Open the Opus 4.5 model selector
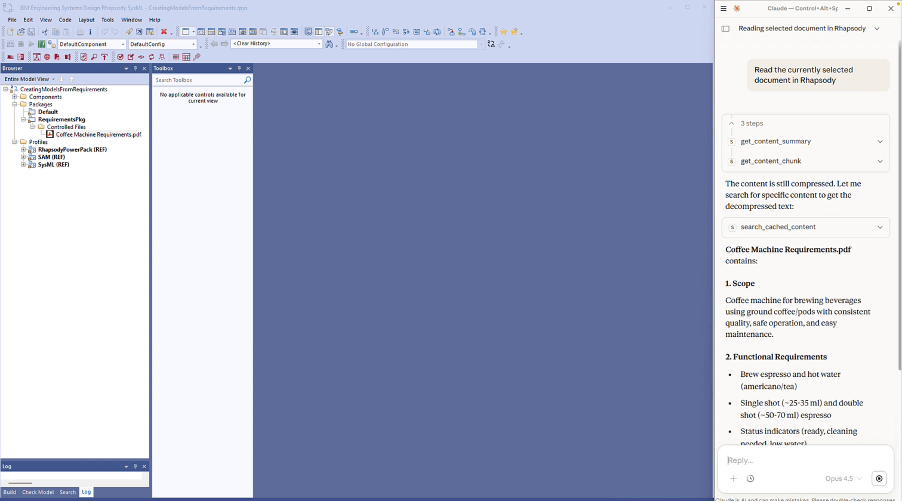This screenshot has height=502, width=902. [x=843, y=478]
